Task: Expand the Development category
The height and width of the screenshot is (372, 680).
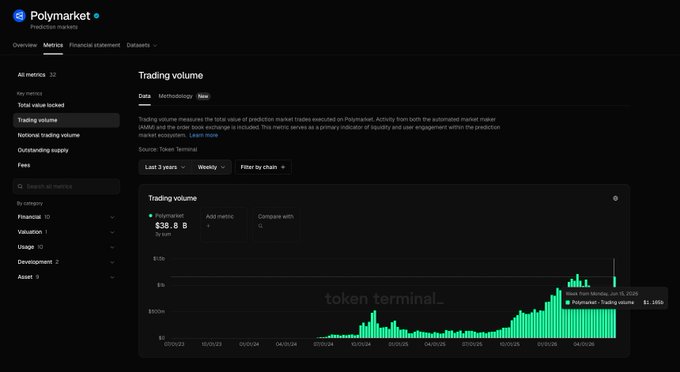Action: pyautogui.click(x=66, y=262)
